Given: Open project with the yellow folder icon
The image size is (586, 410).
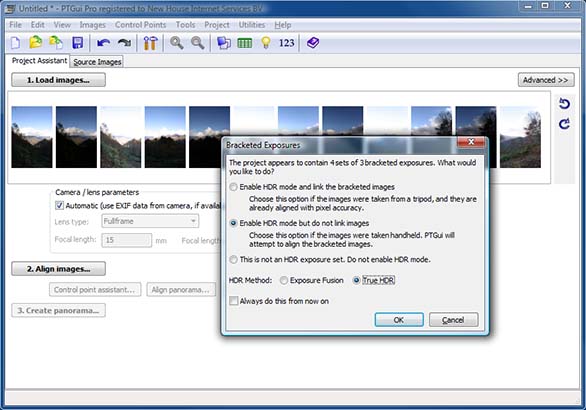Looking at the screenshot, I should coord(36,43).
